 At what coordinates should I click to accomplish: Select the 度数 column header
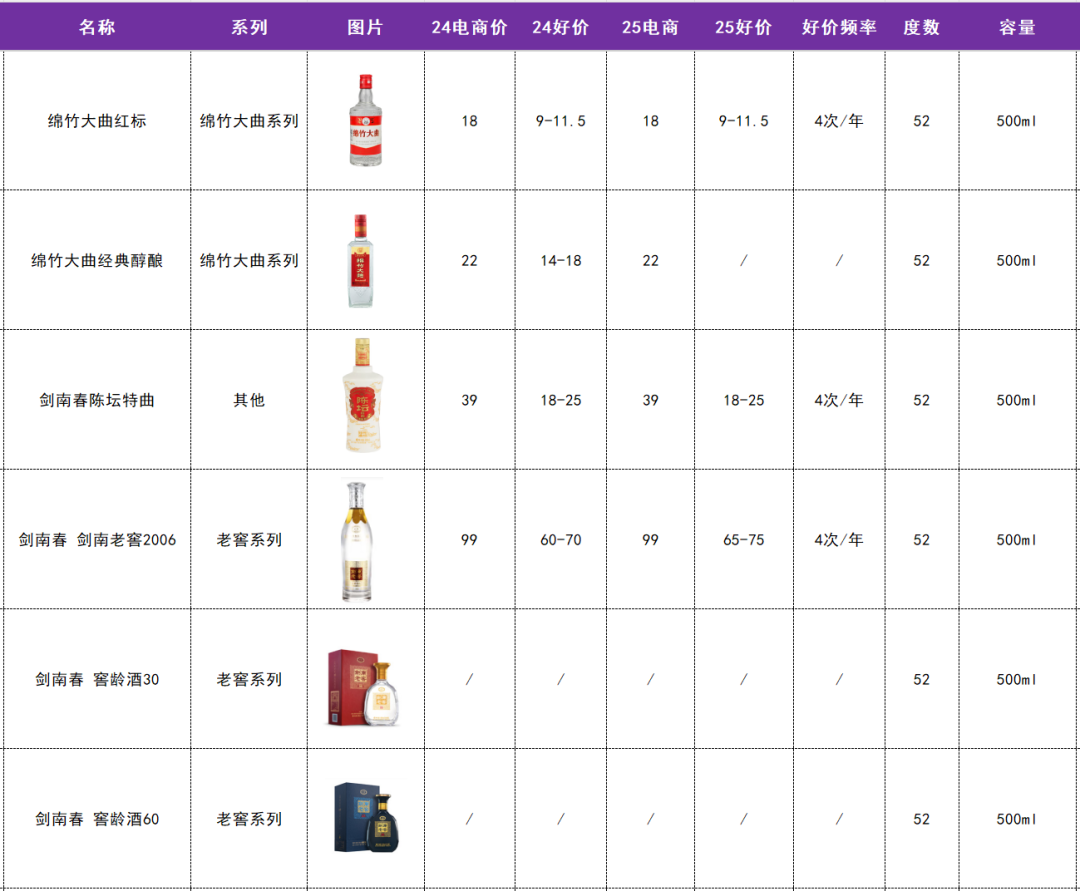coord(922,27)
